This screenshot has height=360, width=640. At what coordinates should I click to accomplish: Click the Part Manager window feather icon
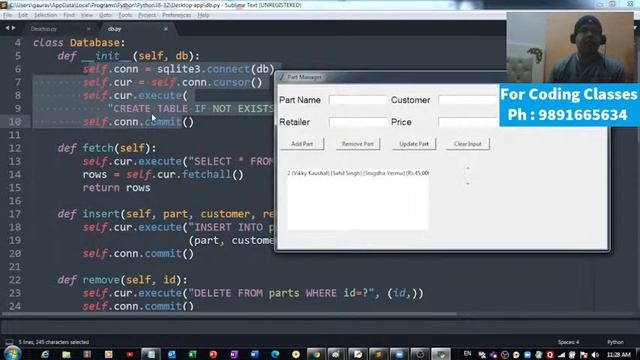coord(281,77)
